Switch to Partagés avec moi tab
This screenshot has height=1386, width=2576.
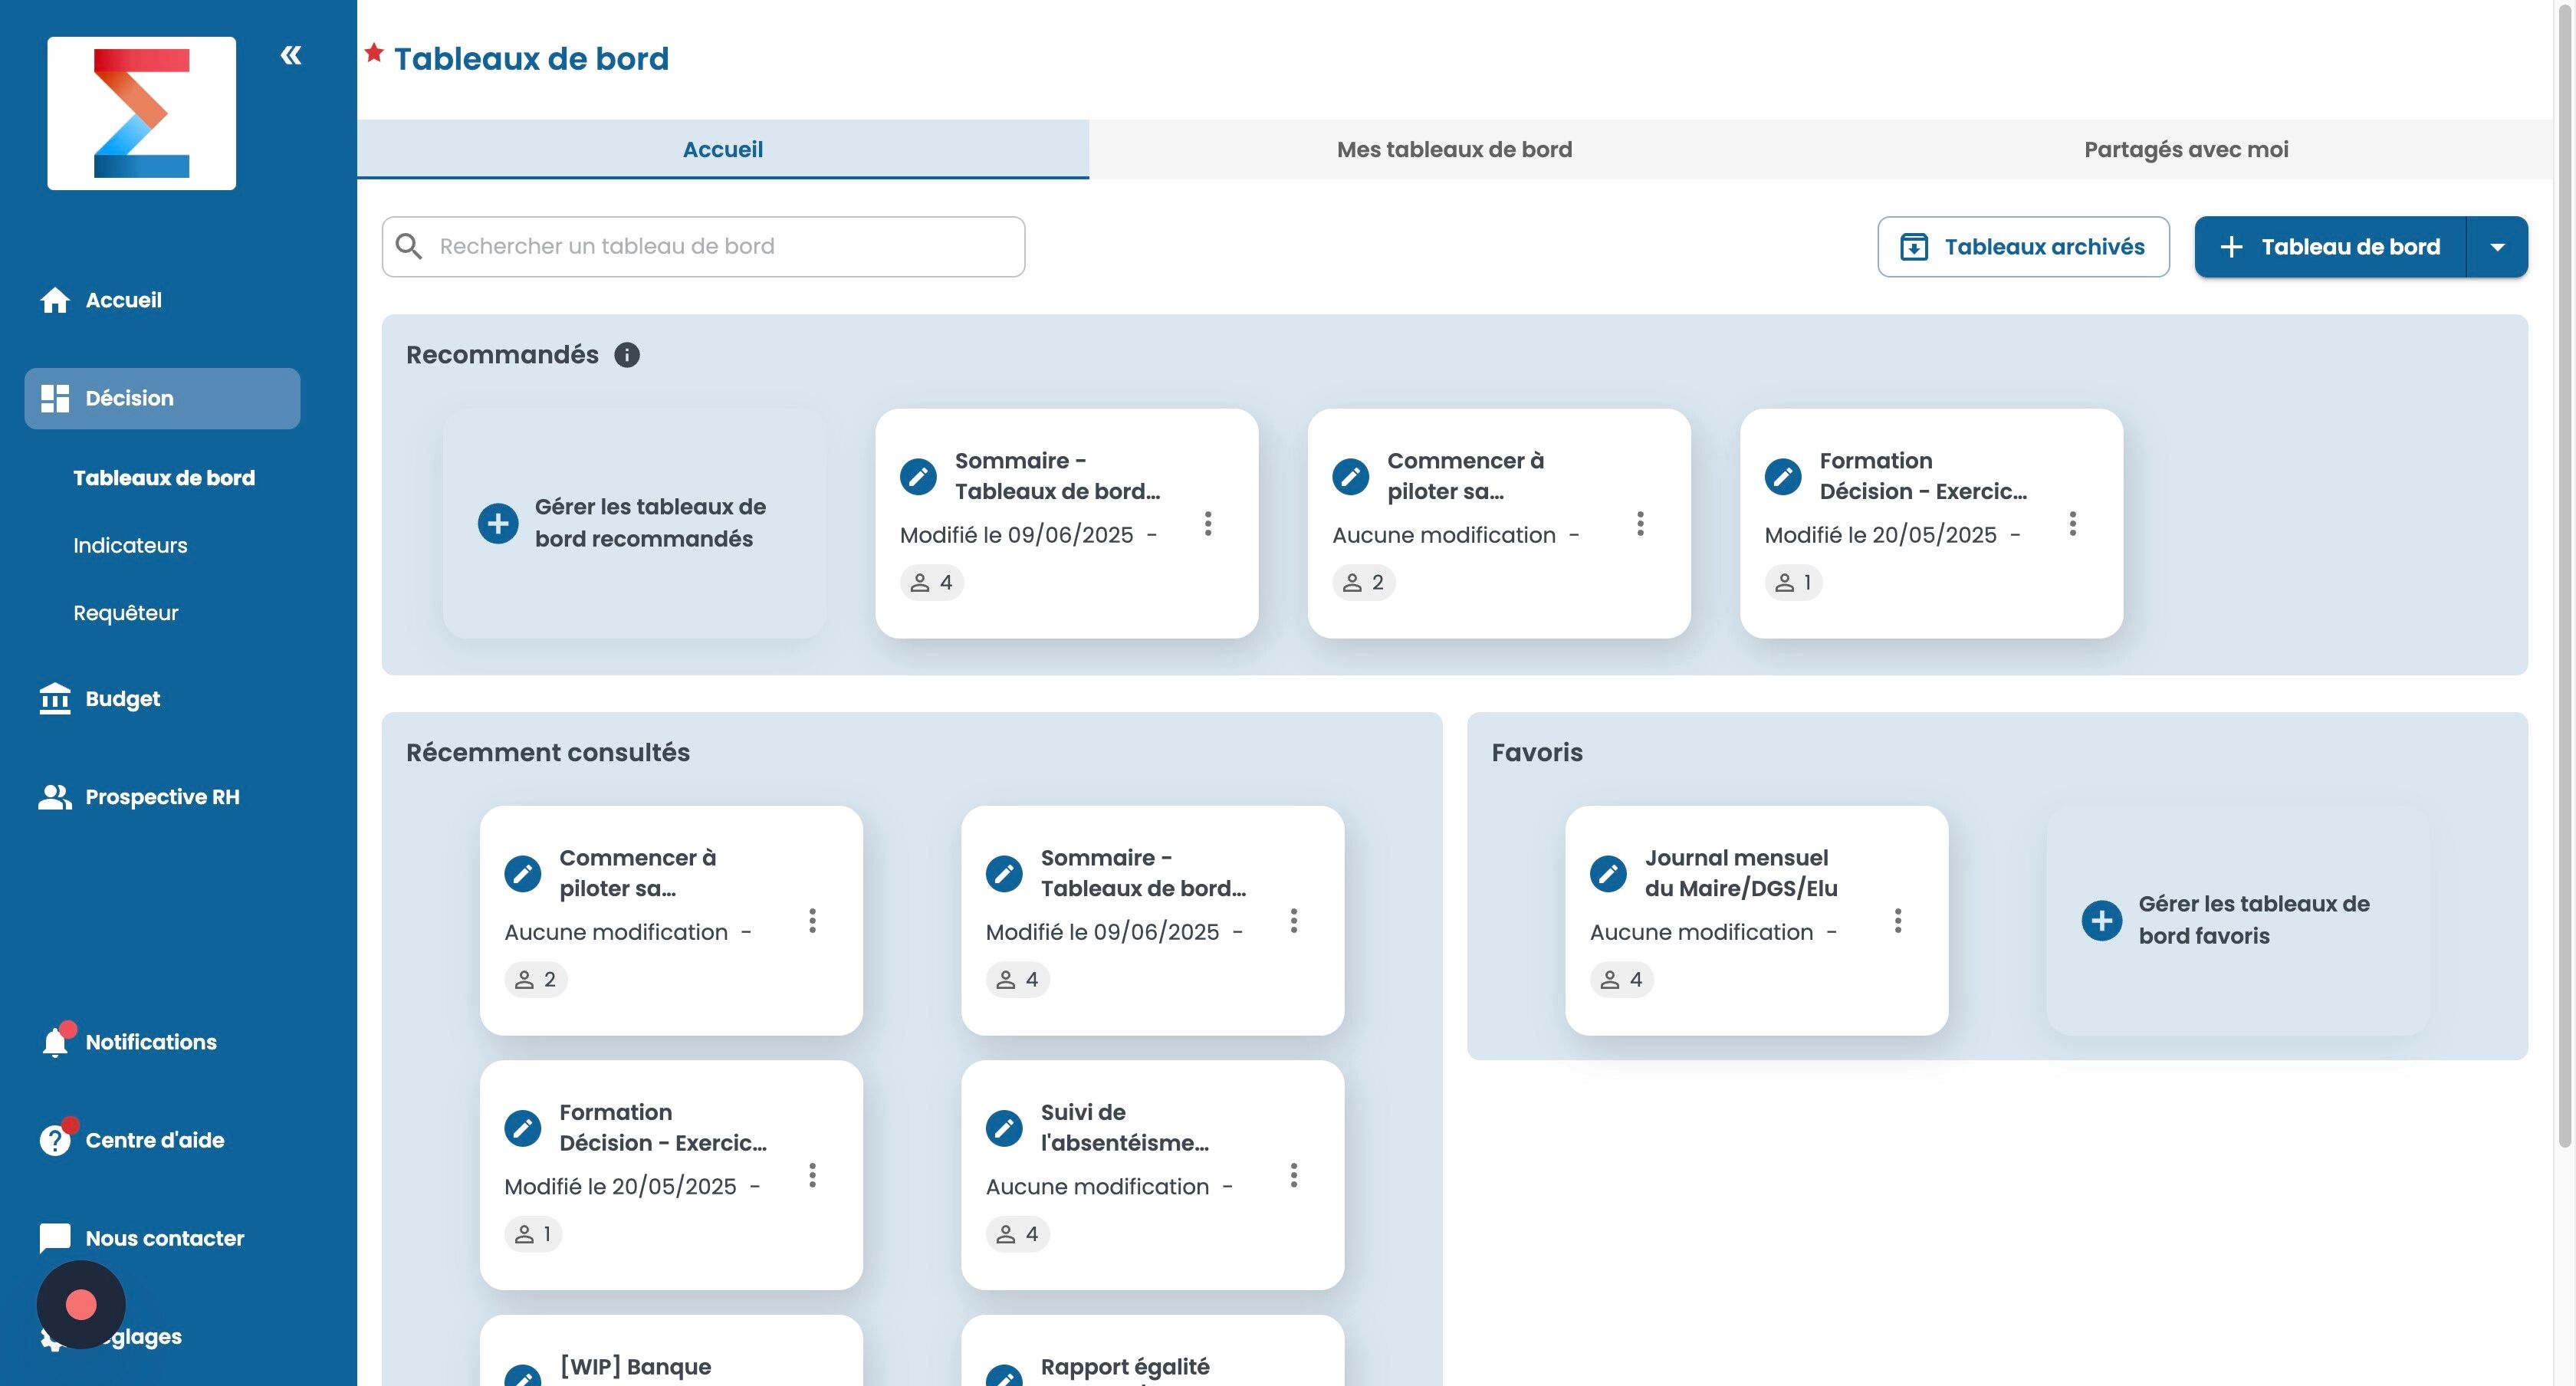2186,150
